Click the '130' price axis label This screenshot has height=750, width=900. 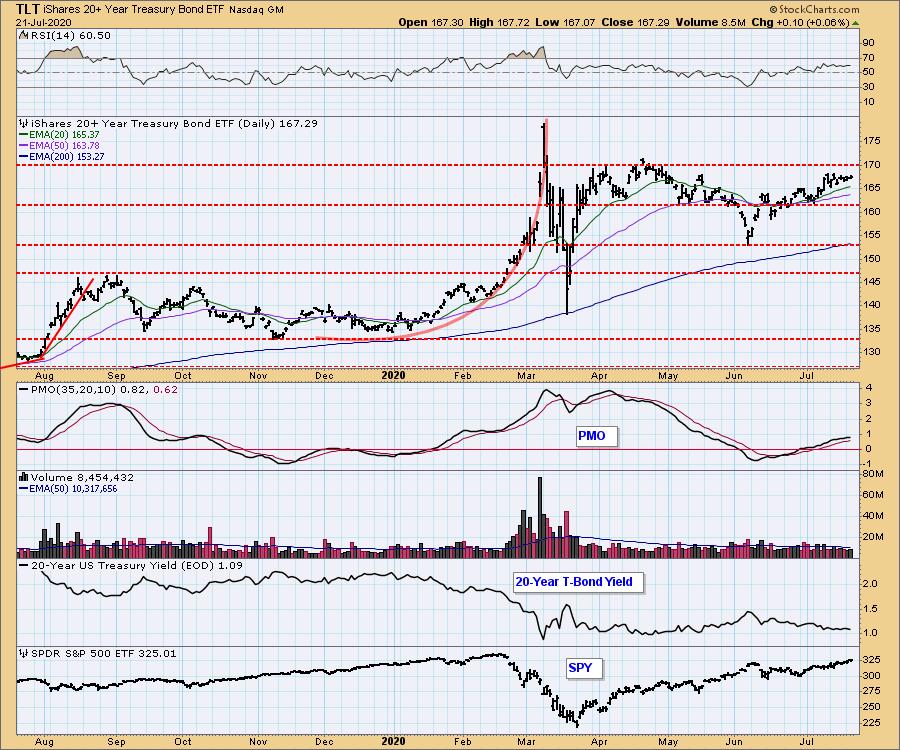coord(872,352)
